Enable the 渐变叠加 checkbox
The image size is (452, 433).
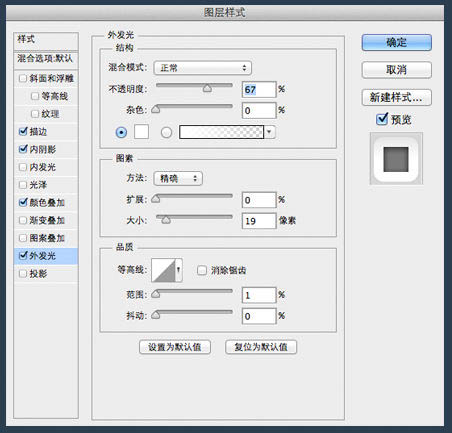point(23,220)
